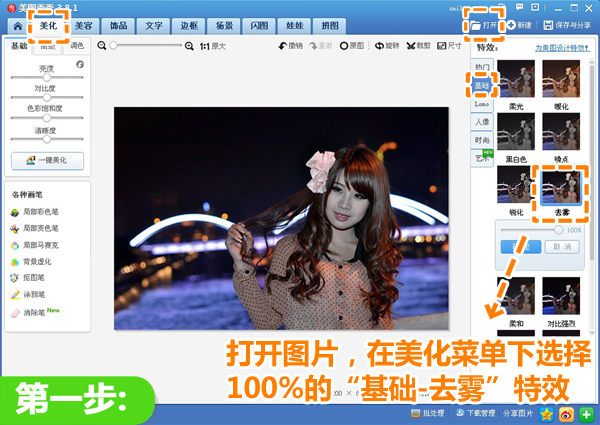Select the 娃娃 tab

point(295,26)
